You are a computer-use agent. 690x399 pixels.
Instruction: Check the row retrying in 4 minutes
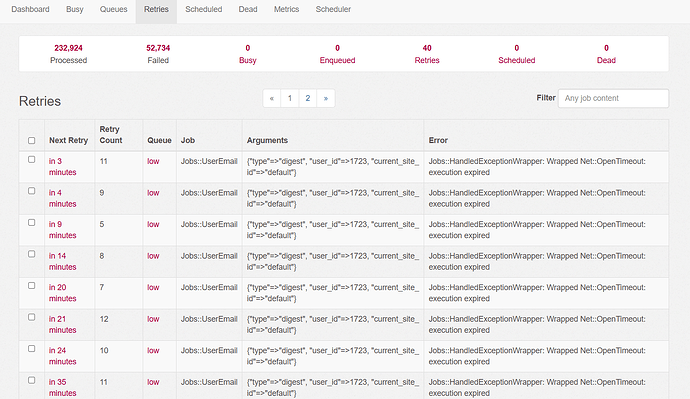tap(32, 191)
